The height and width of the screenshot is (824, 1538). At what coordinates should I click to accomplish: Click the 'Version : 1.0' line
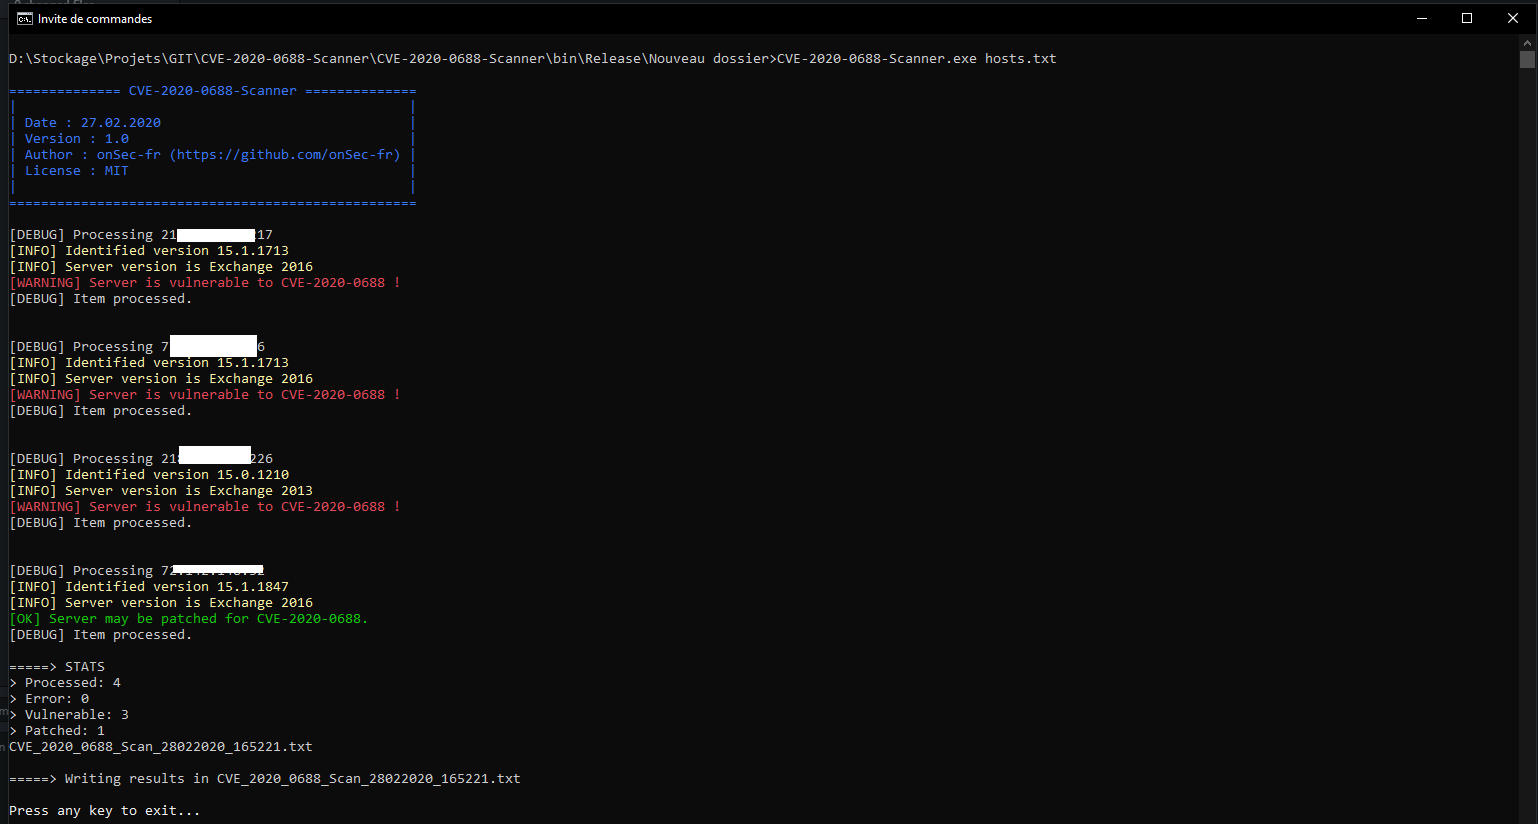tap(77, 139)
